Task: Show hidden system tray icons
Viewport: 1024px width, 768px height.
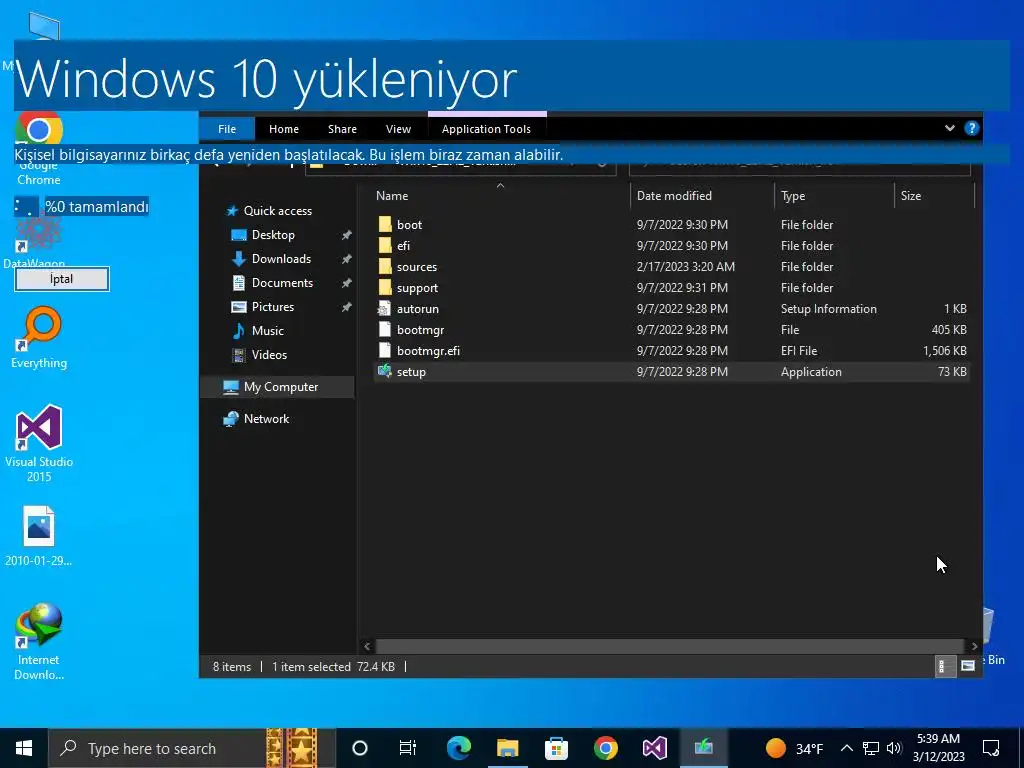Action: coord(846,748)
